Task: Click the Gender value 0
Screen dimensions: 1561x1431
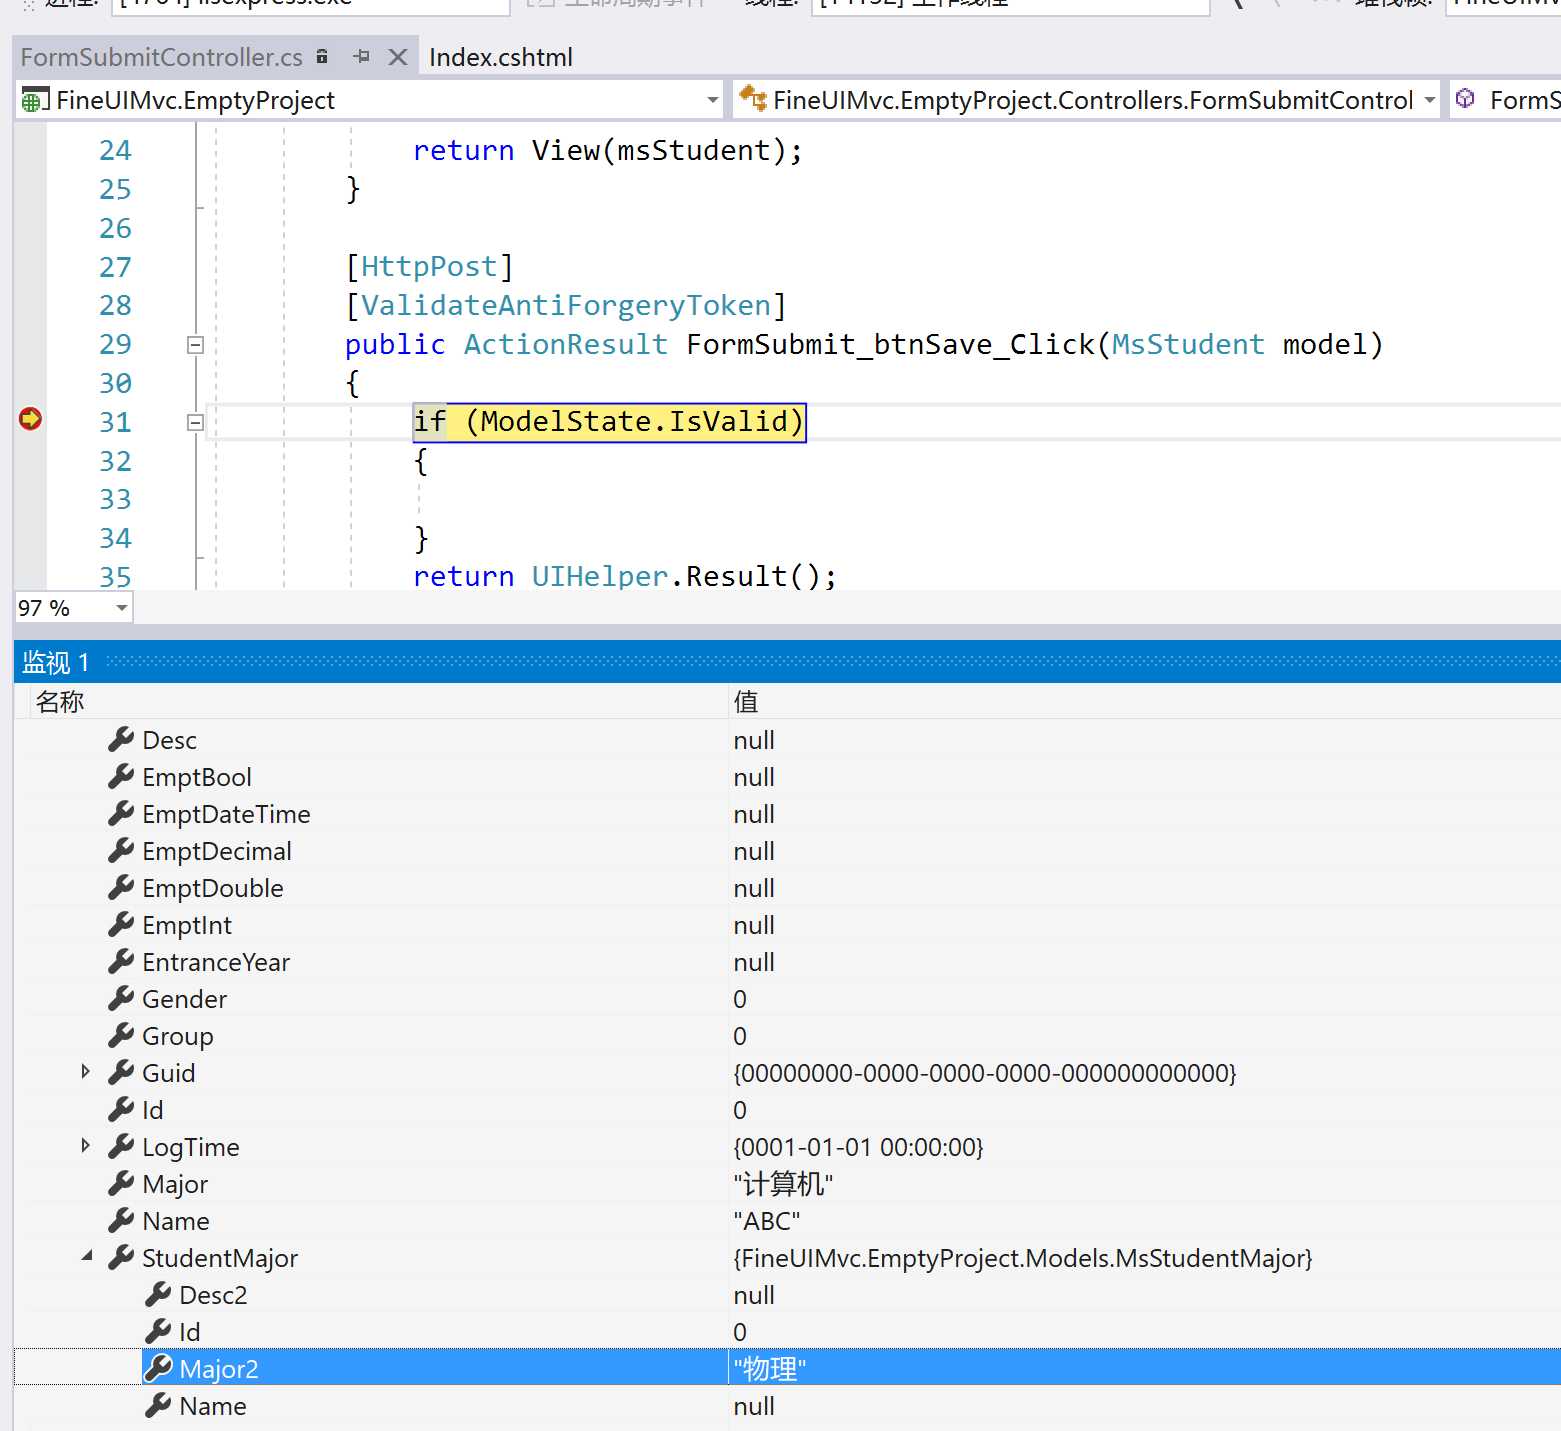Action: coord(740,999)
